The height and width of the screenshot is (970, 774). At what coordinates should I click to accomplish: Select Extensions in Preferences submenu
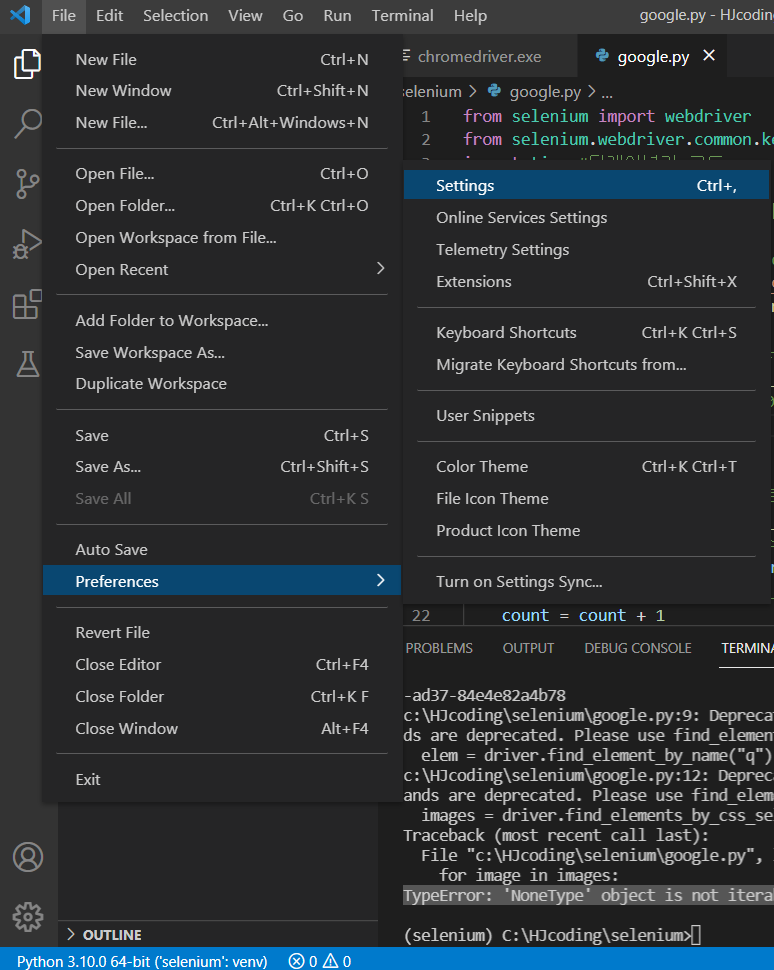(x=586, y=281)
